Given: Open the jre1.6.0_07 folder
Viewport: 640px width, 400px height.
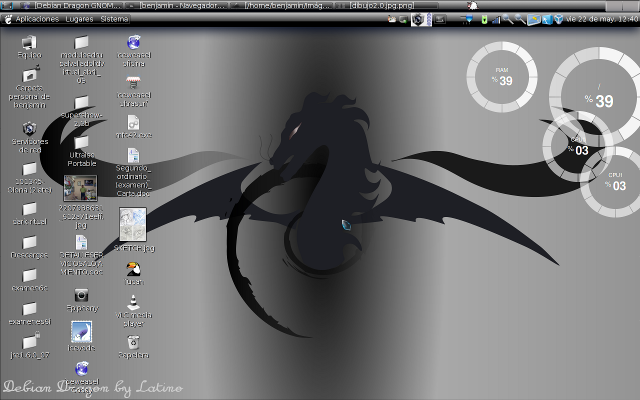Looking at the screenshot, I should (x=30, y=341).
